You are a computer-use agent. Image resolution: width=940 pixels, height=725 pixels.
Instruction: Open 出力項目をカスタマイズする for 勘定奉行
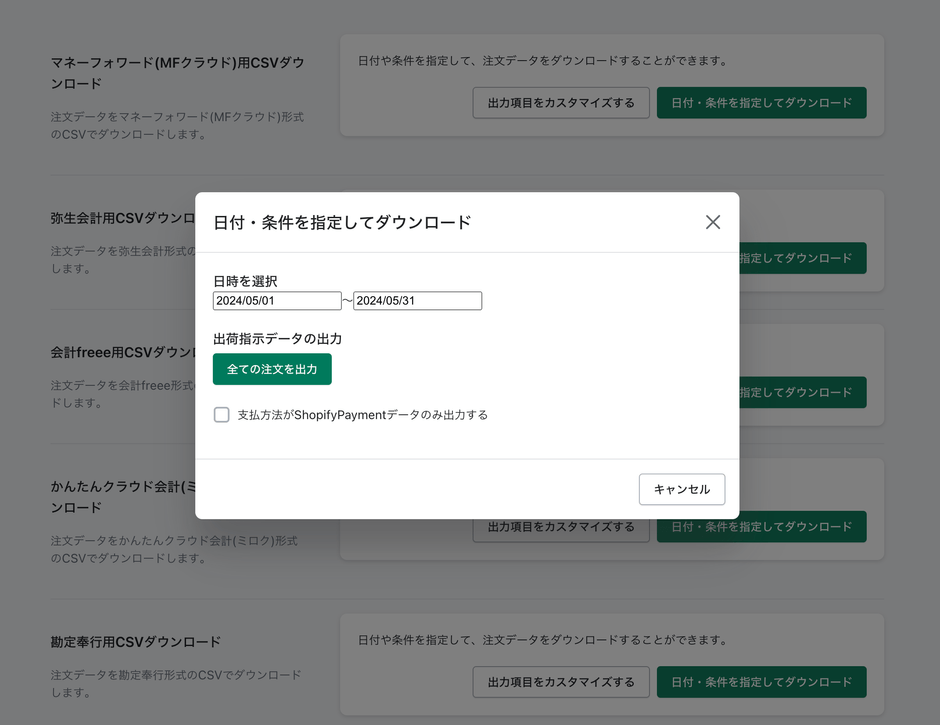[x=560, y=682]
